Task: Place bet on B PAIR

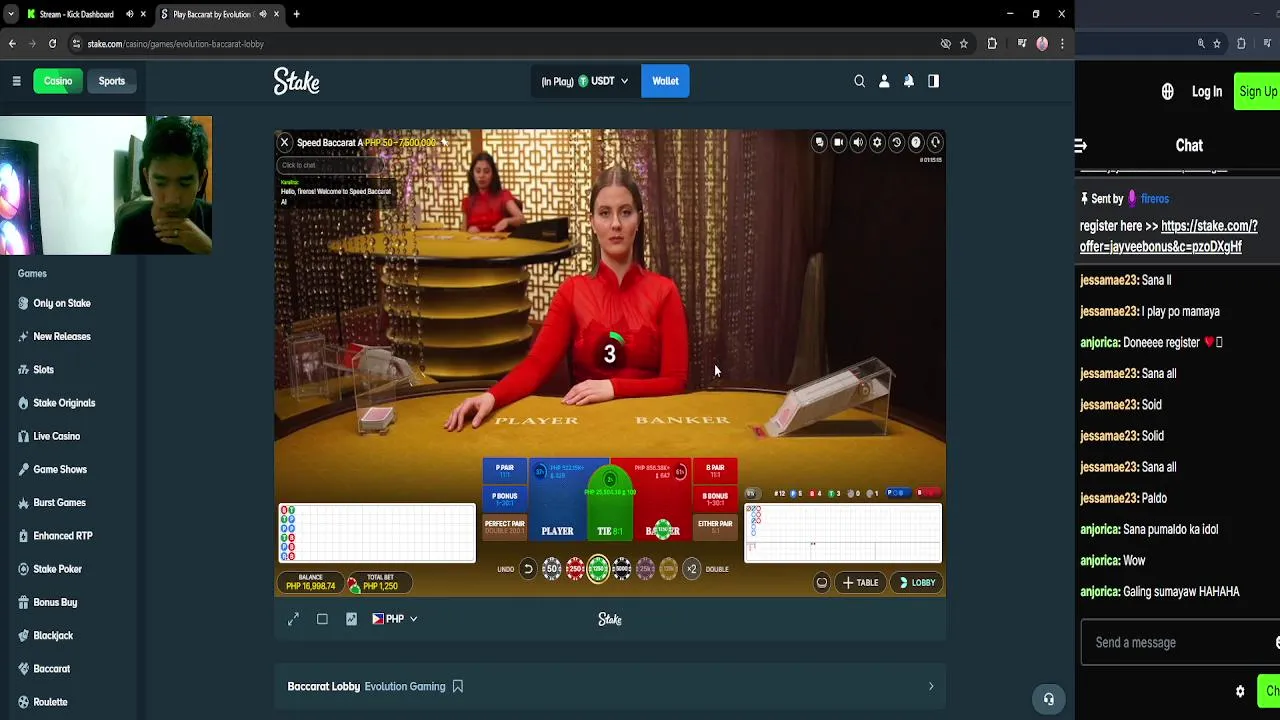Action: pyautogui.click(x=715, y=471)
